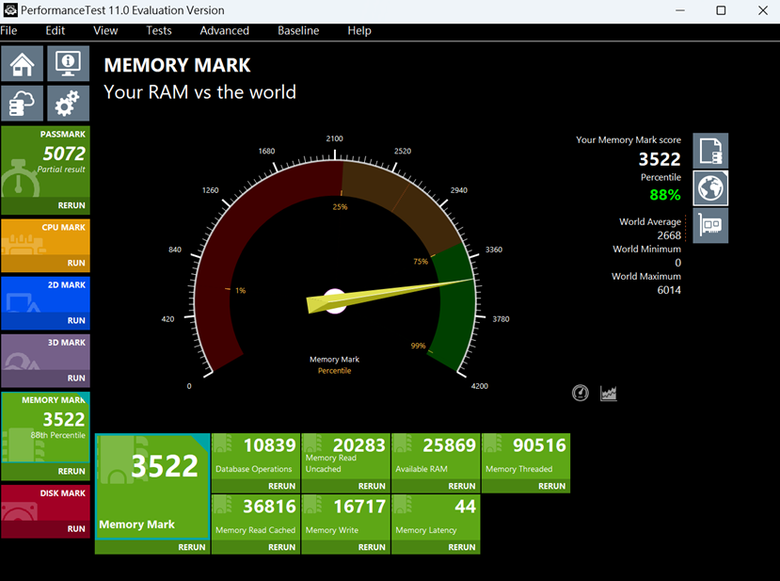Select the 3D Mark tile

[45, 353]
